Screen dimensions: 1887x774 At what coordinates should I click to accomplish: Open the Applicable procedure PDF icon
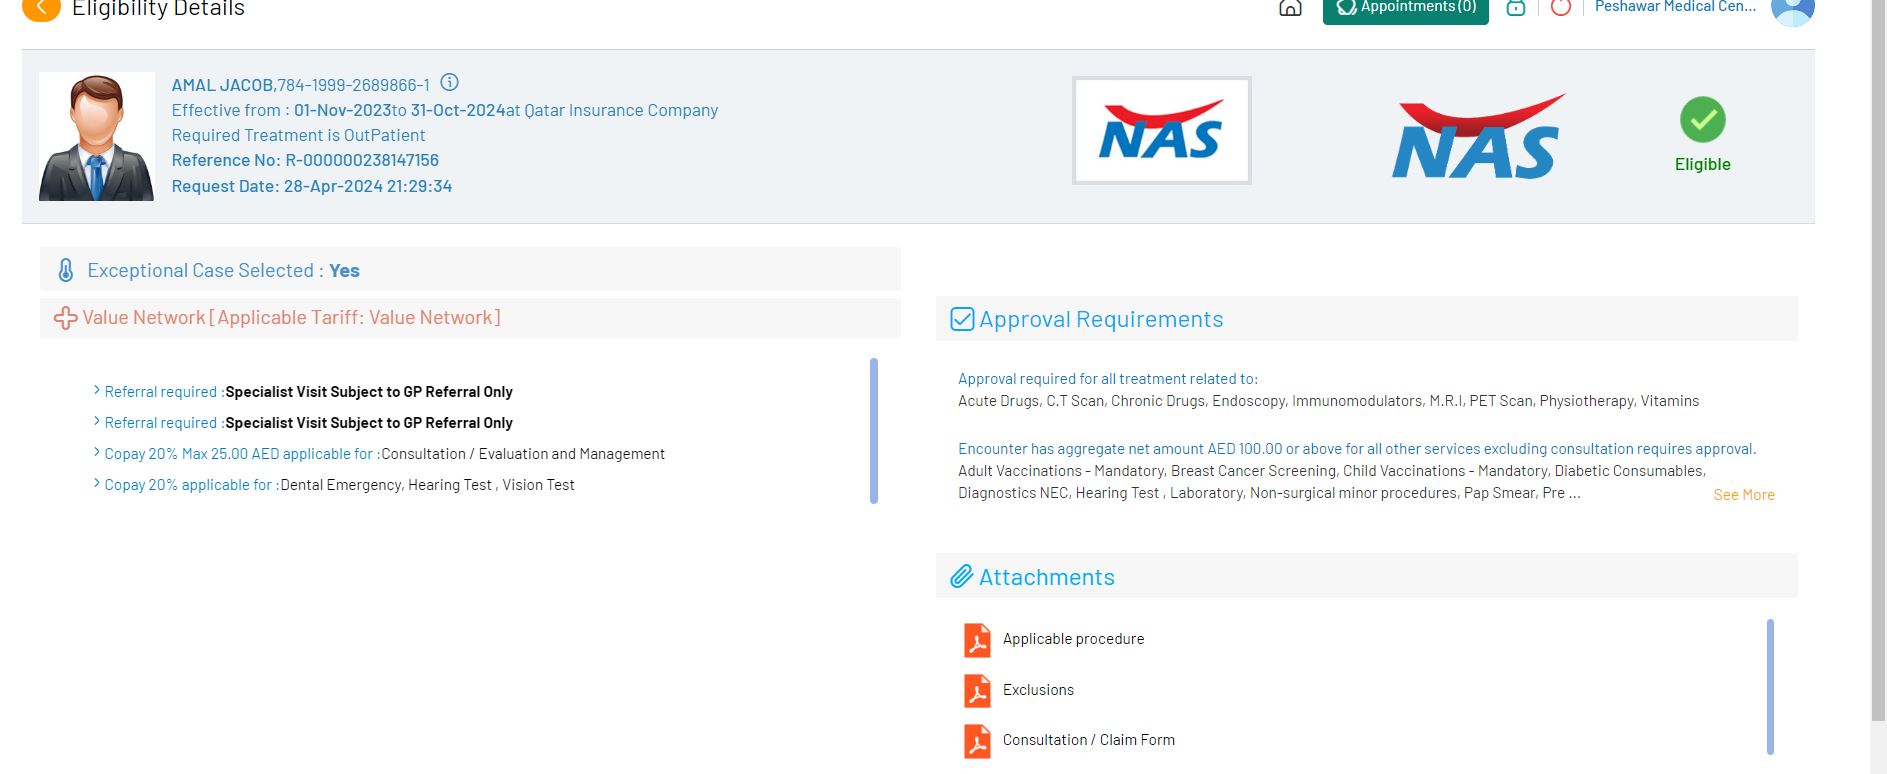977,640
